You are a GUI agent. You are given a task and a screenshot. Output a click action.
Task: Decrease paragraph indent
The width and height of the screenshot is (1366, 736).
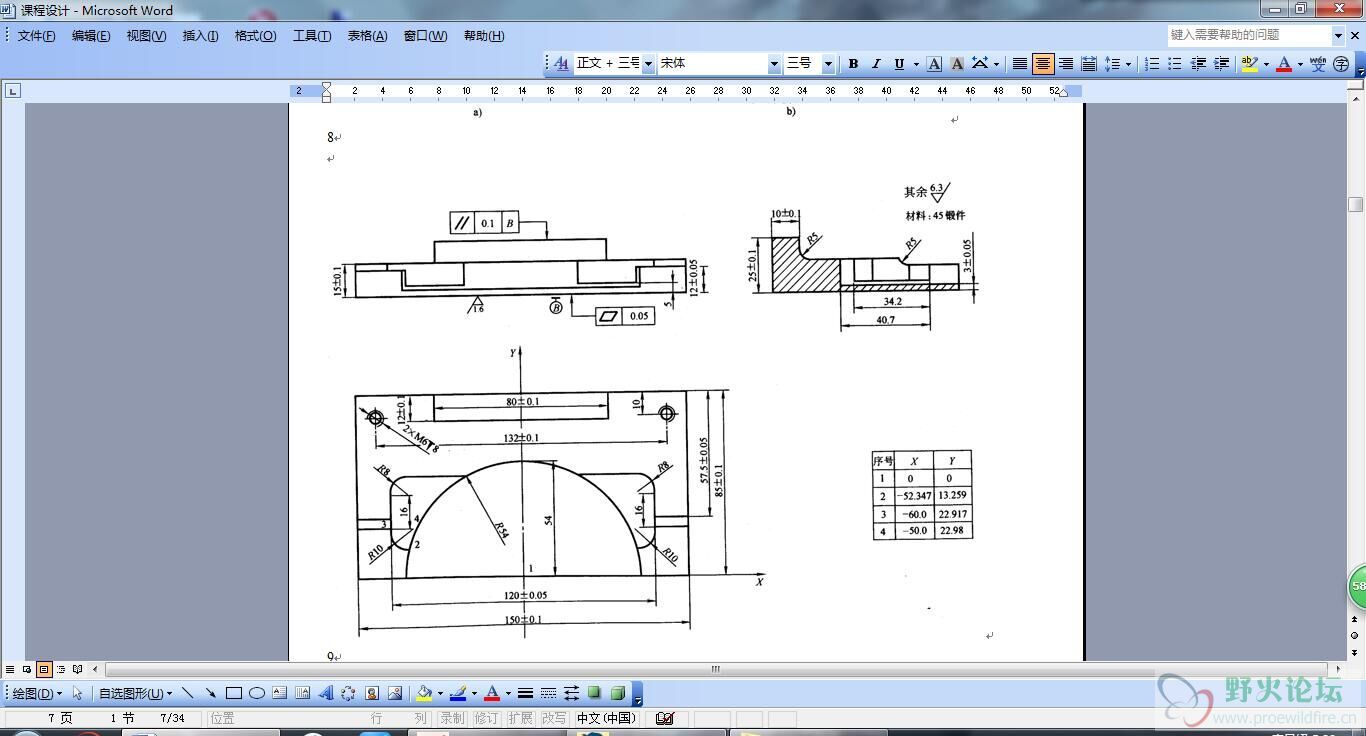pyautogui.click(x=1198, y=63)
